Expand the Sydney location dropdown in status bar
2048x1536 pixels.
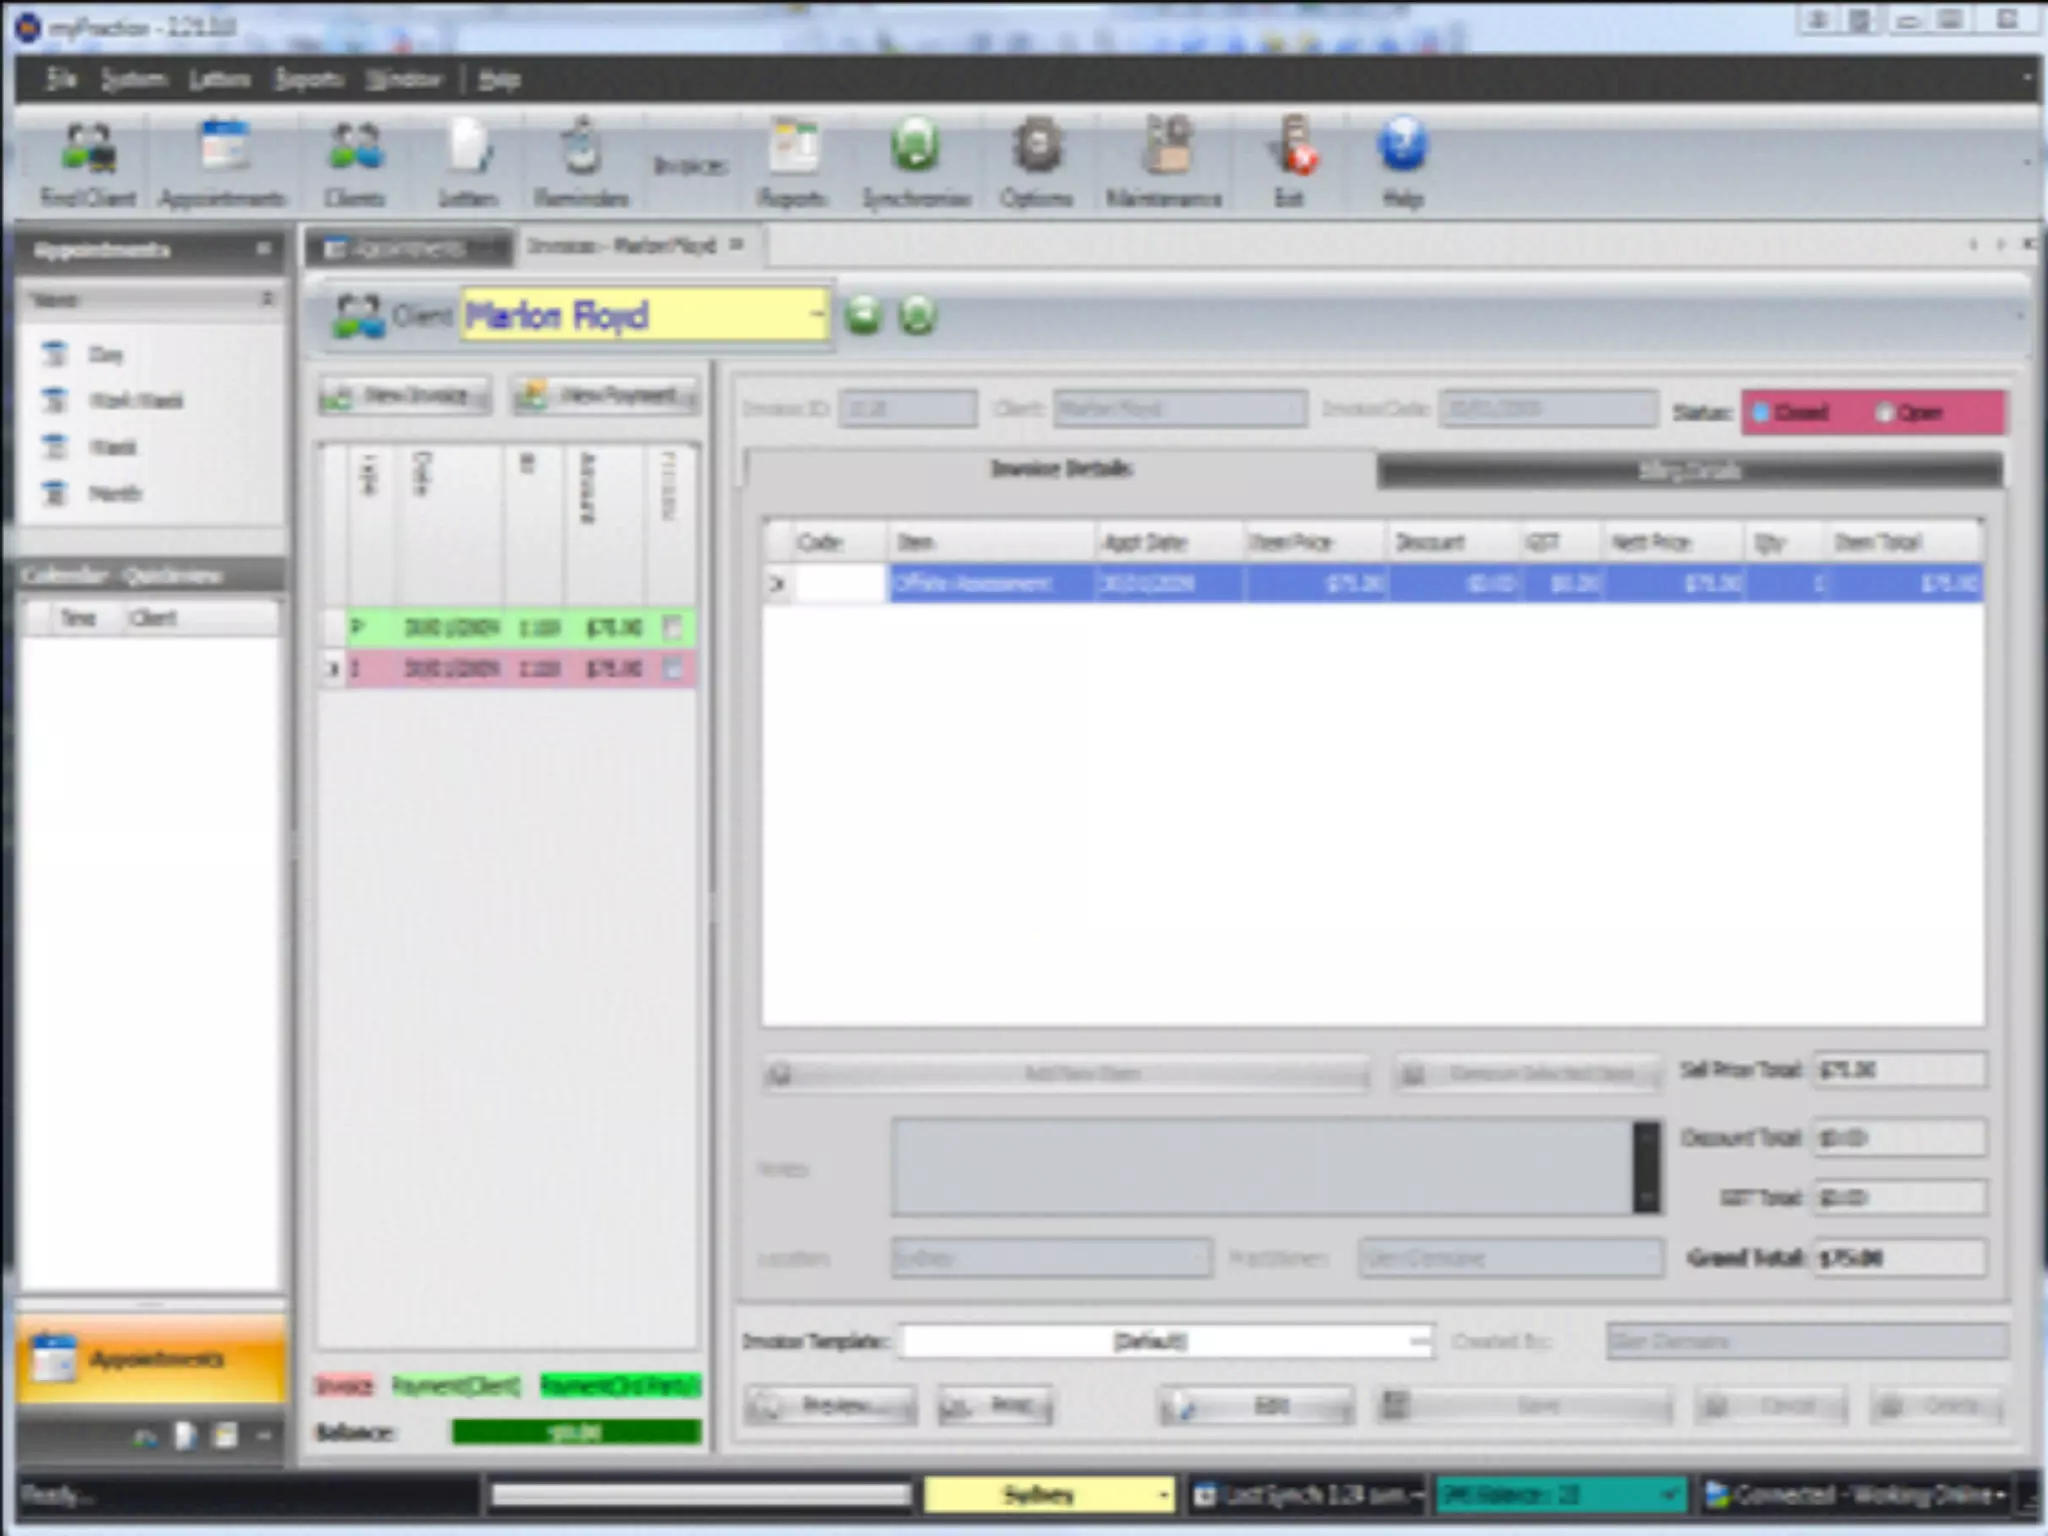point(1163,1496)
